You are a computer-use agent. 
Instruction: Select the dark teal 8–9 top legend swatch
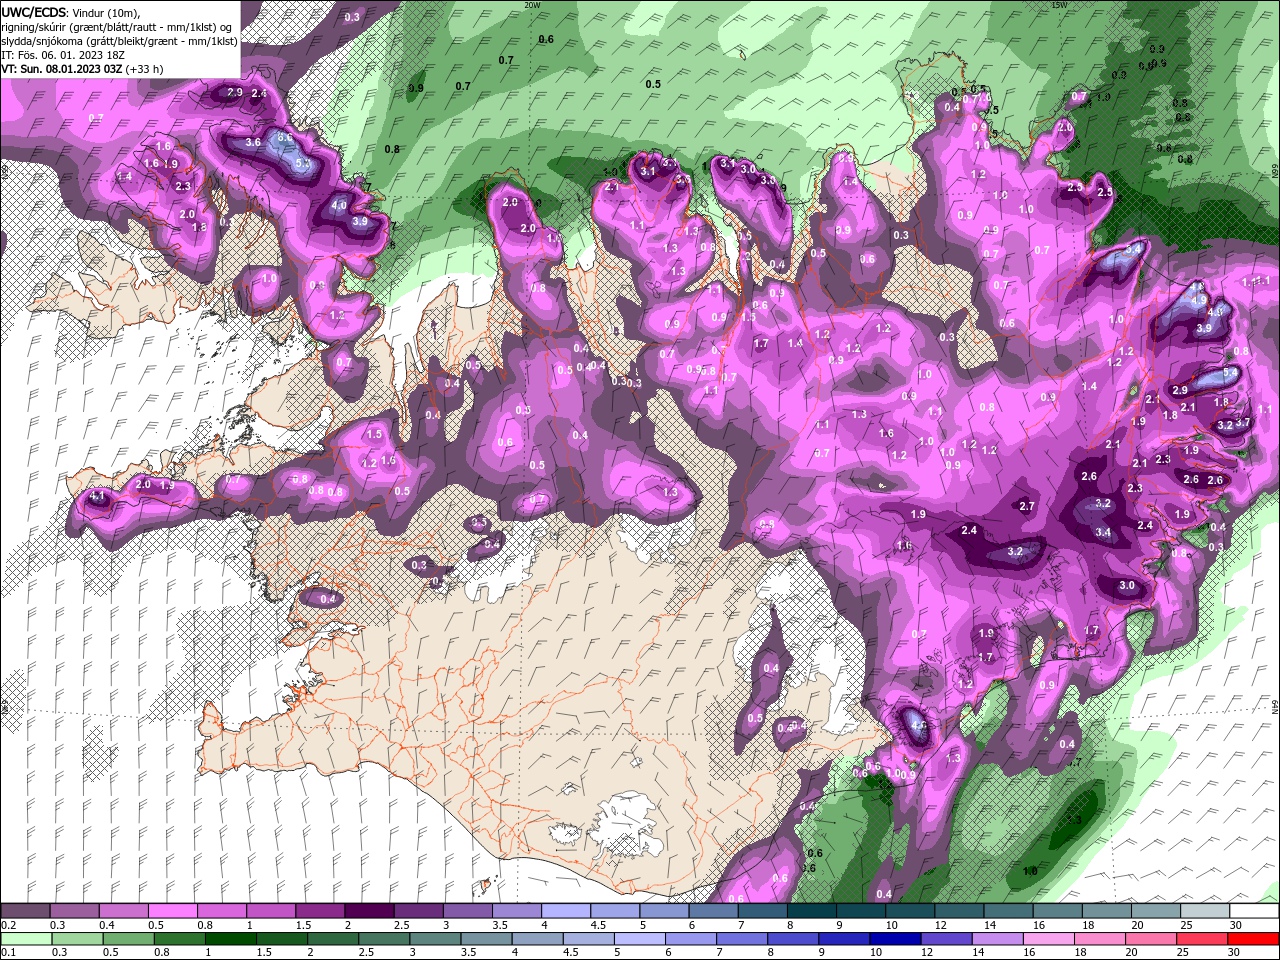click(811, 911)
